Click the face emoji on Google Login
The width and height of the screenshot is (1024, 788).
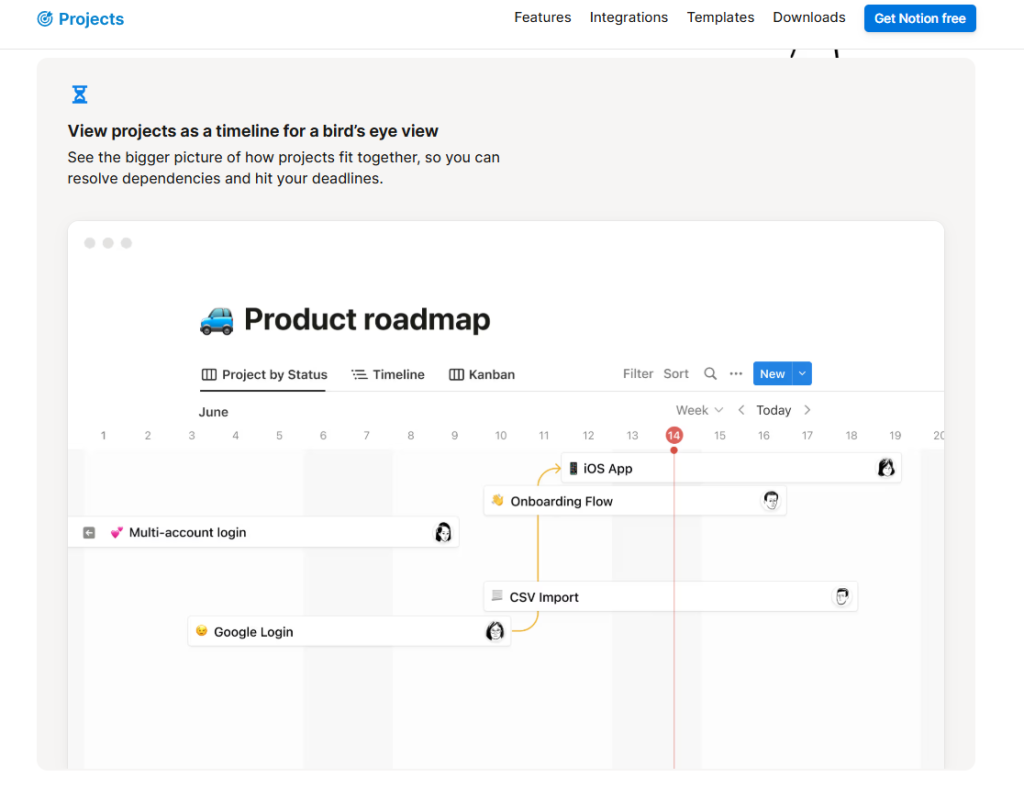[201, 631]
